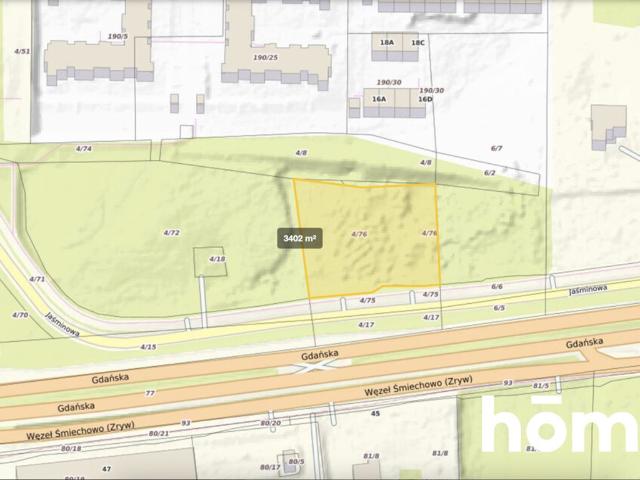Select parcel 6/5 label
This screenshot has height=480, width=640.
[498, 307]
